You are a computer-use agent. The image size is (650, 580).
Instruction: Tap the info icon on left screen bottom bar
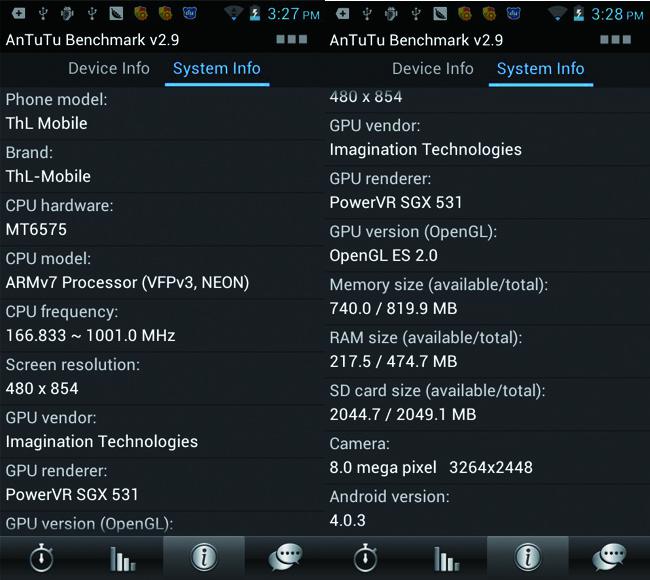tap(204, 557)
